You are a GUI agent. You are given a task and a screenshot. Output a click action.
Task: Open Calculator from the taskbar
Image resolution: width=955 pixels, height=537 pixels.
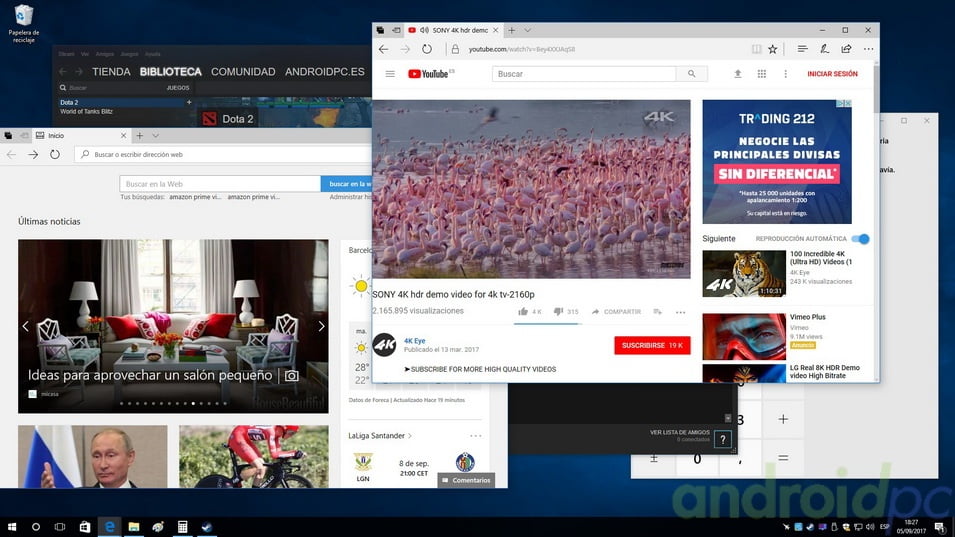pyautogui.click(x=182, y=527)
